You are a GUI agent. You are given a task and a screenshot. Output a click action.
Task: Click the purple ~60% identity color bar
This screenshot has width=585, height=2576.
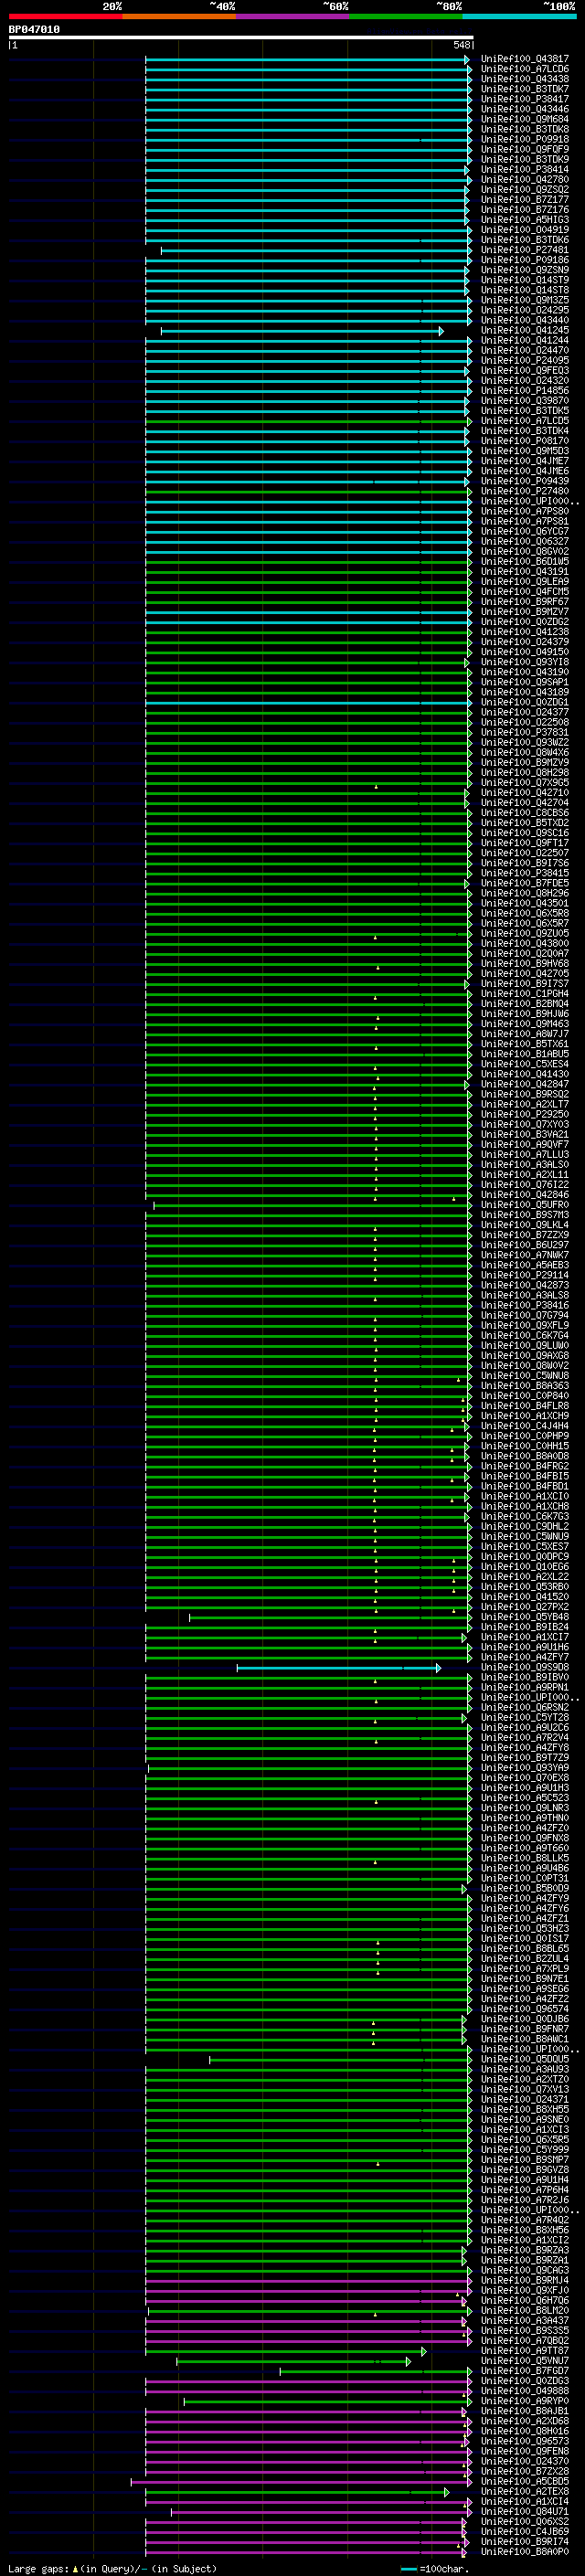pyautogui.click(x=292, y=16)
